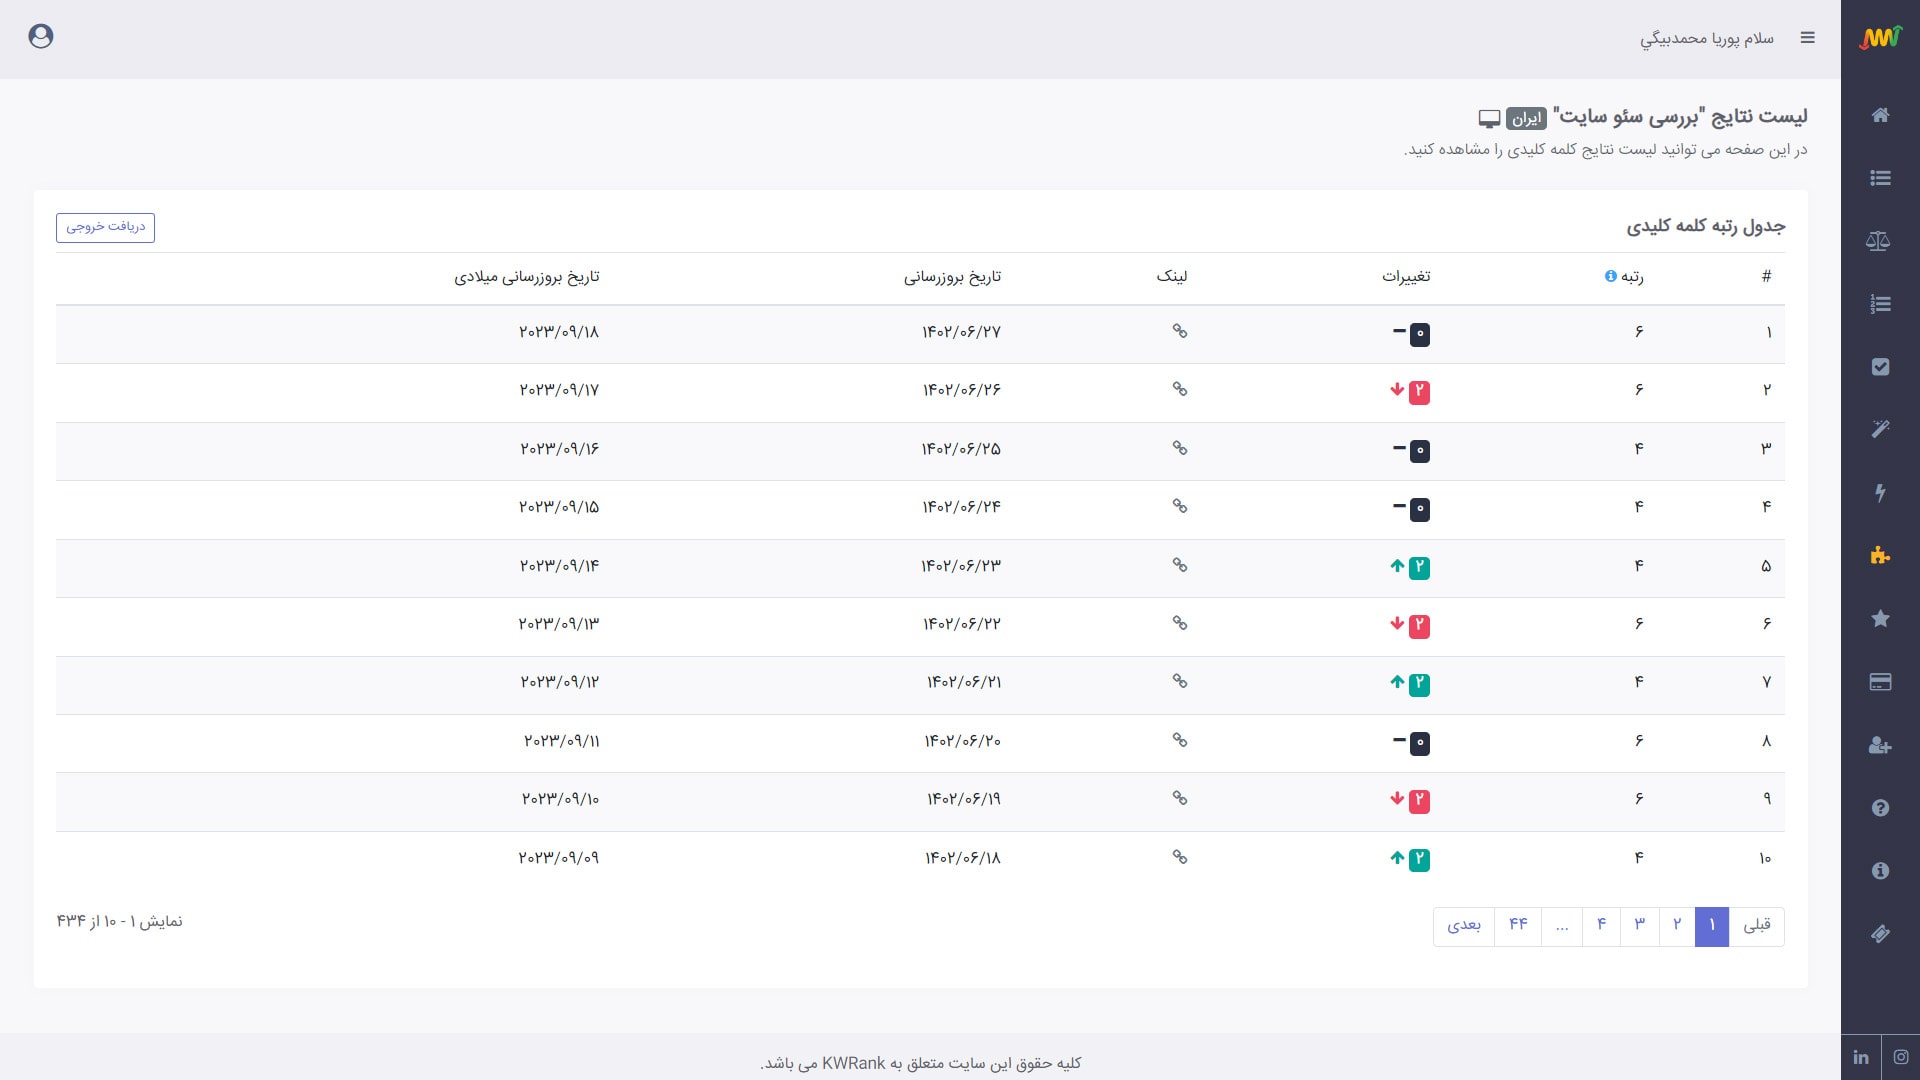Select the yellow puzzle piece icon

1880,555
